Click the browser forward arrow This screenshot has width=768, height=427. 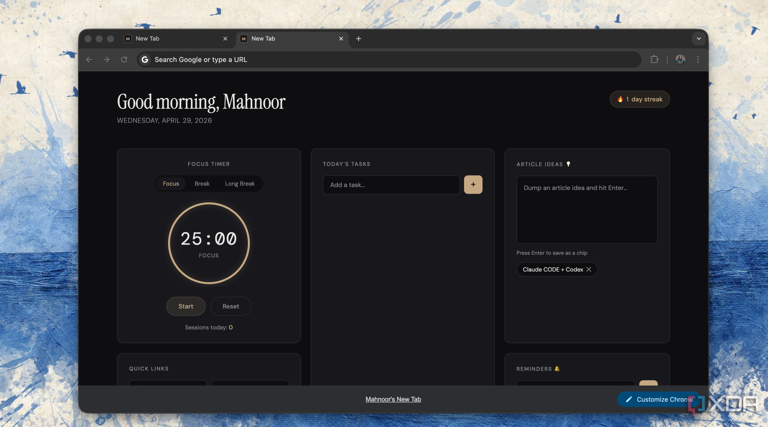pos(107,60)
